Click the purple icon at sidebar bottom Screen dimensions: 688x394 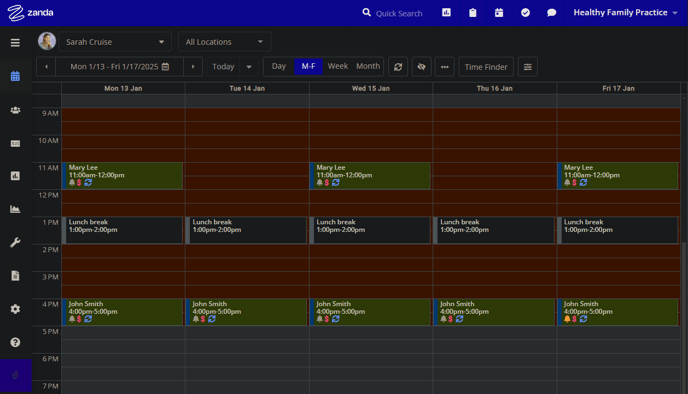point(16,375)
